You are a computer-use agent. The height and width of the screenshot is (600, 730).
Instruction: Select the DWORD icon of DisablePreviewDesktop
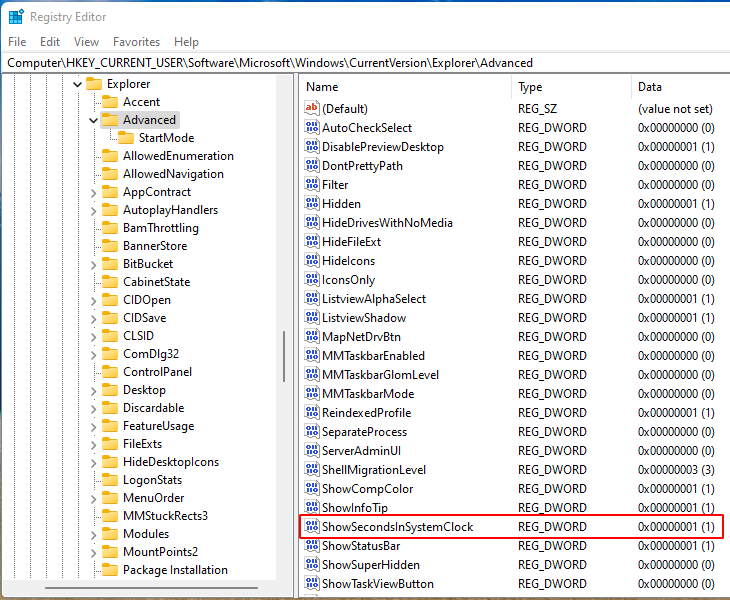pyautogui.click(x=311, y=146)
